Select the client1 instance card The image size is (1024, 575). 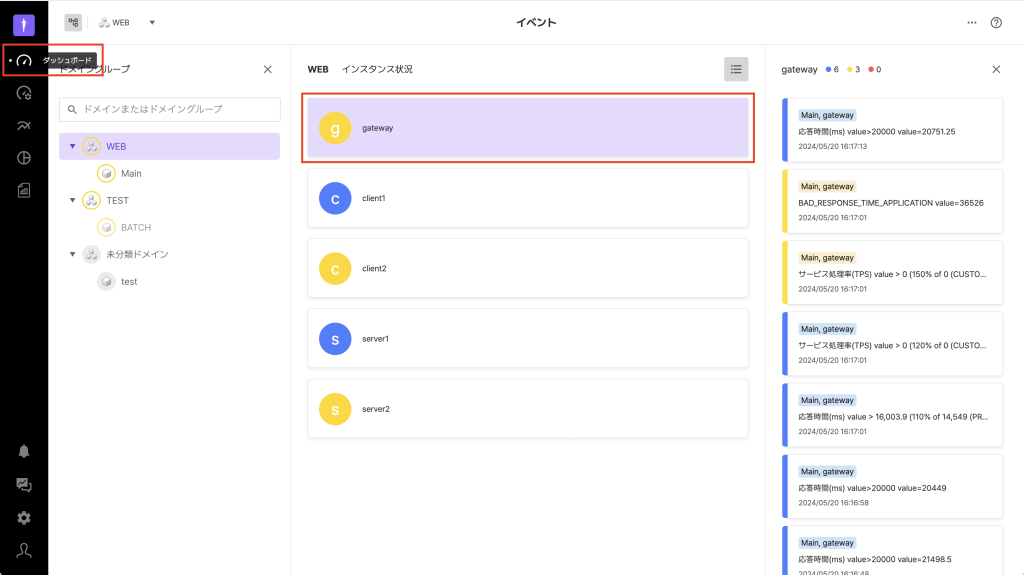pos(528,198)
